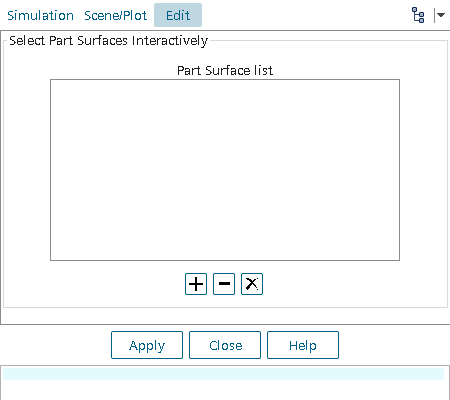
Task: Click inside the empty Part Surface list box
Action: pyautogui.click(x=225, y=170)
